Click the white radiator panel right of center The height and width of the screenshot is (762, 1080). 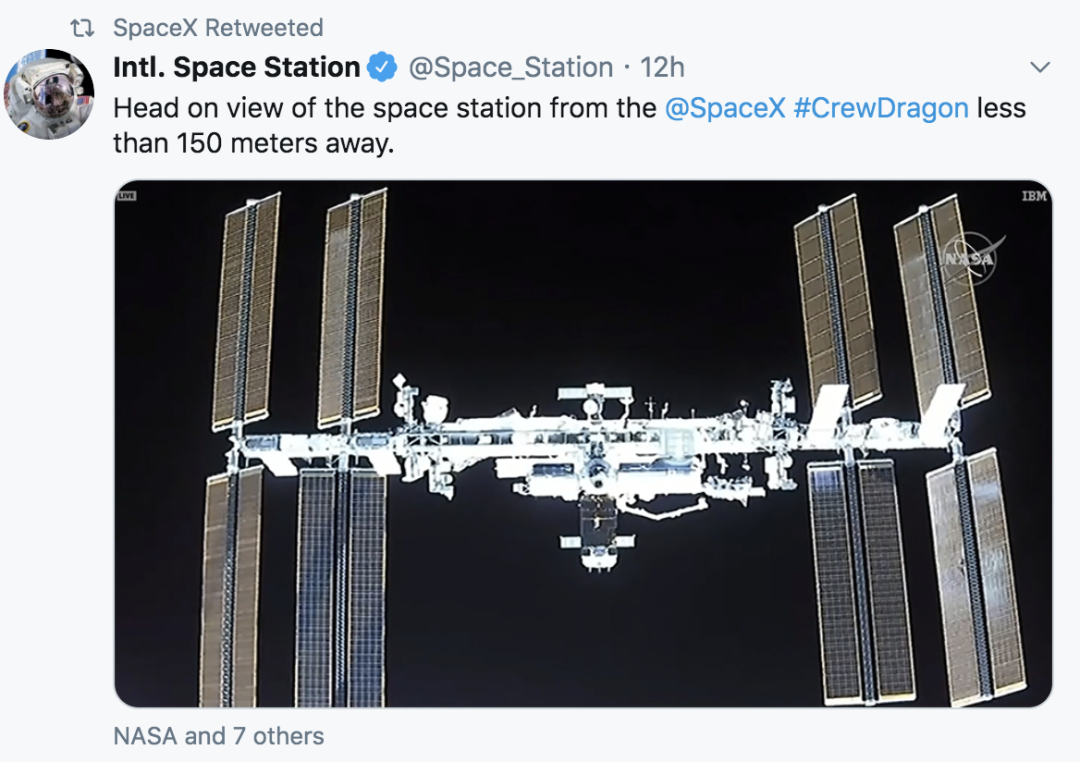click(x=828, y=412)
